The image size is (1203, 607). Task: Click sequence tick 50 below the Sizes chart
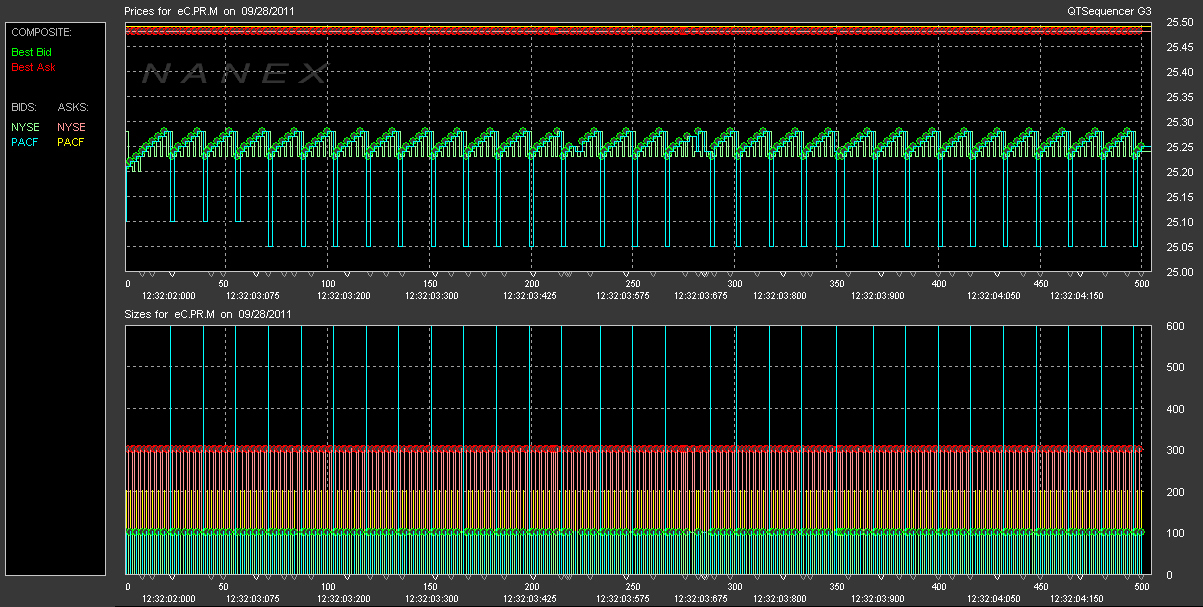[x=224, y=587]
